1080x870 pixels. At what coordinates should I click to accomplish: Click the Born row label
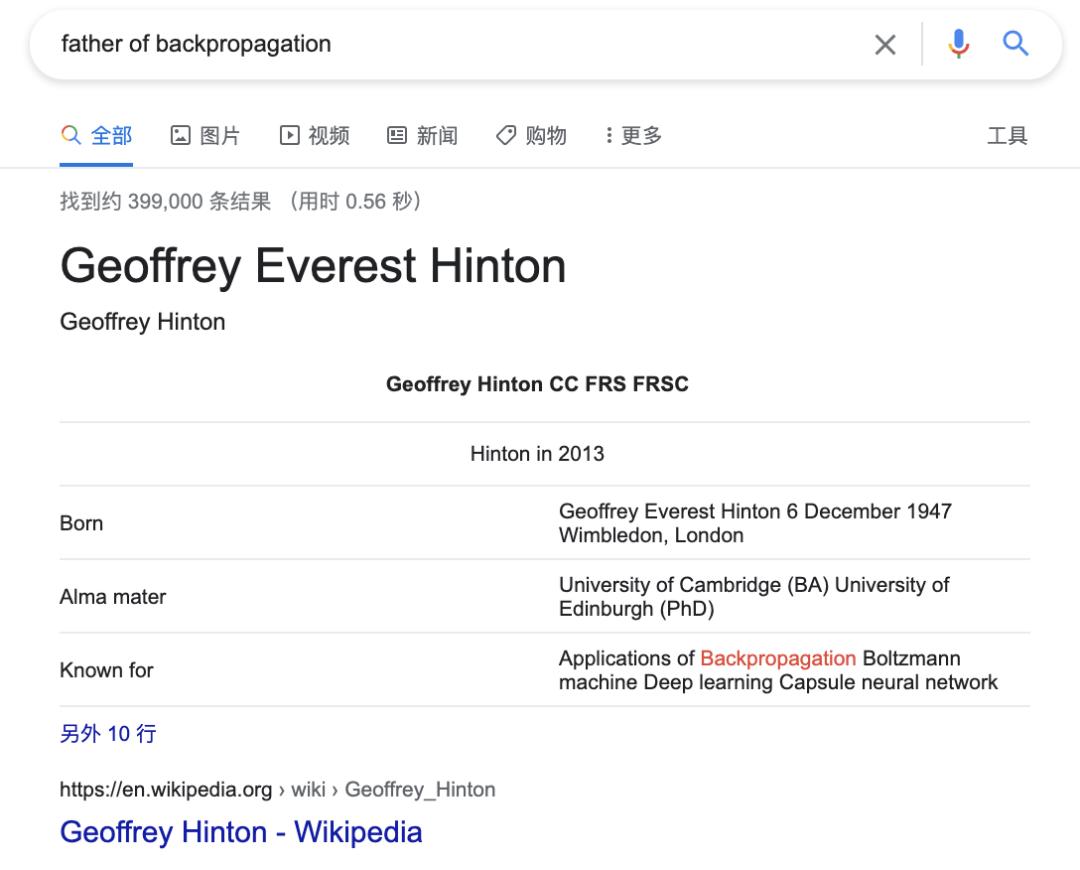(81, 523)
